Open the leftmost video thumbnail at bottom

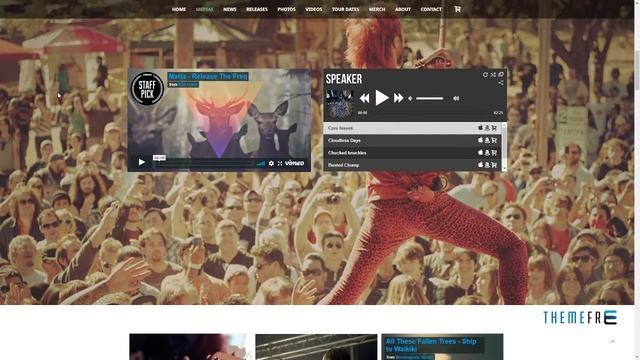pyautogui.click(x=190, y=347)
